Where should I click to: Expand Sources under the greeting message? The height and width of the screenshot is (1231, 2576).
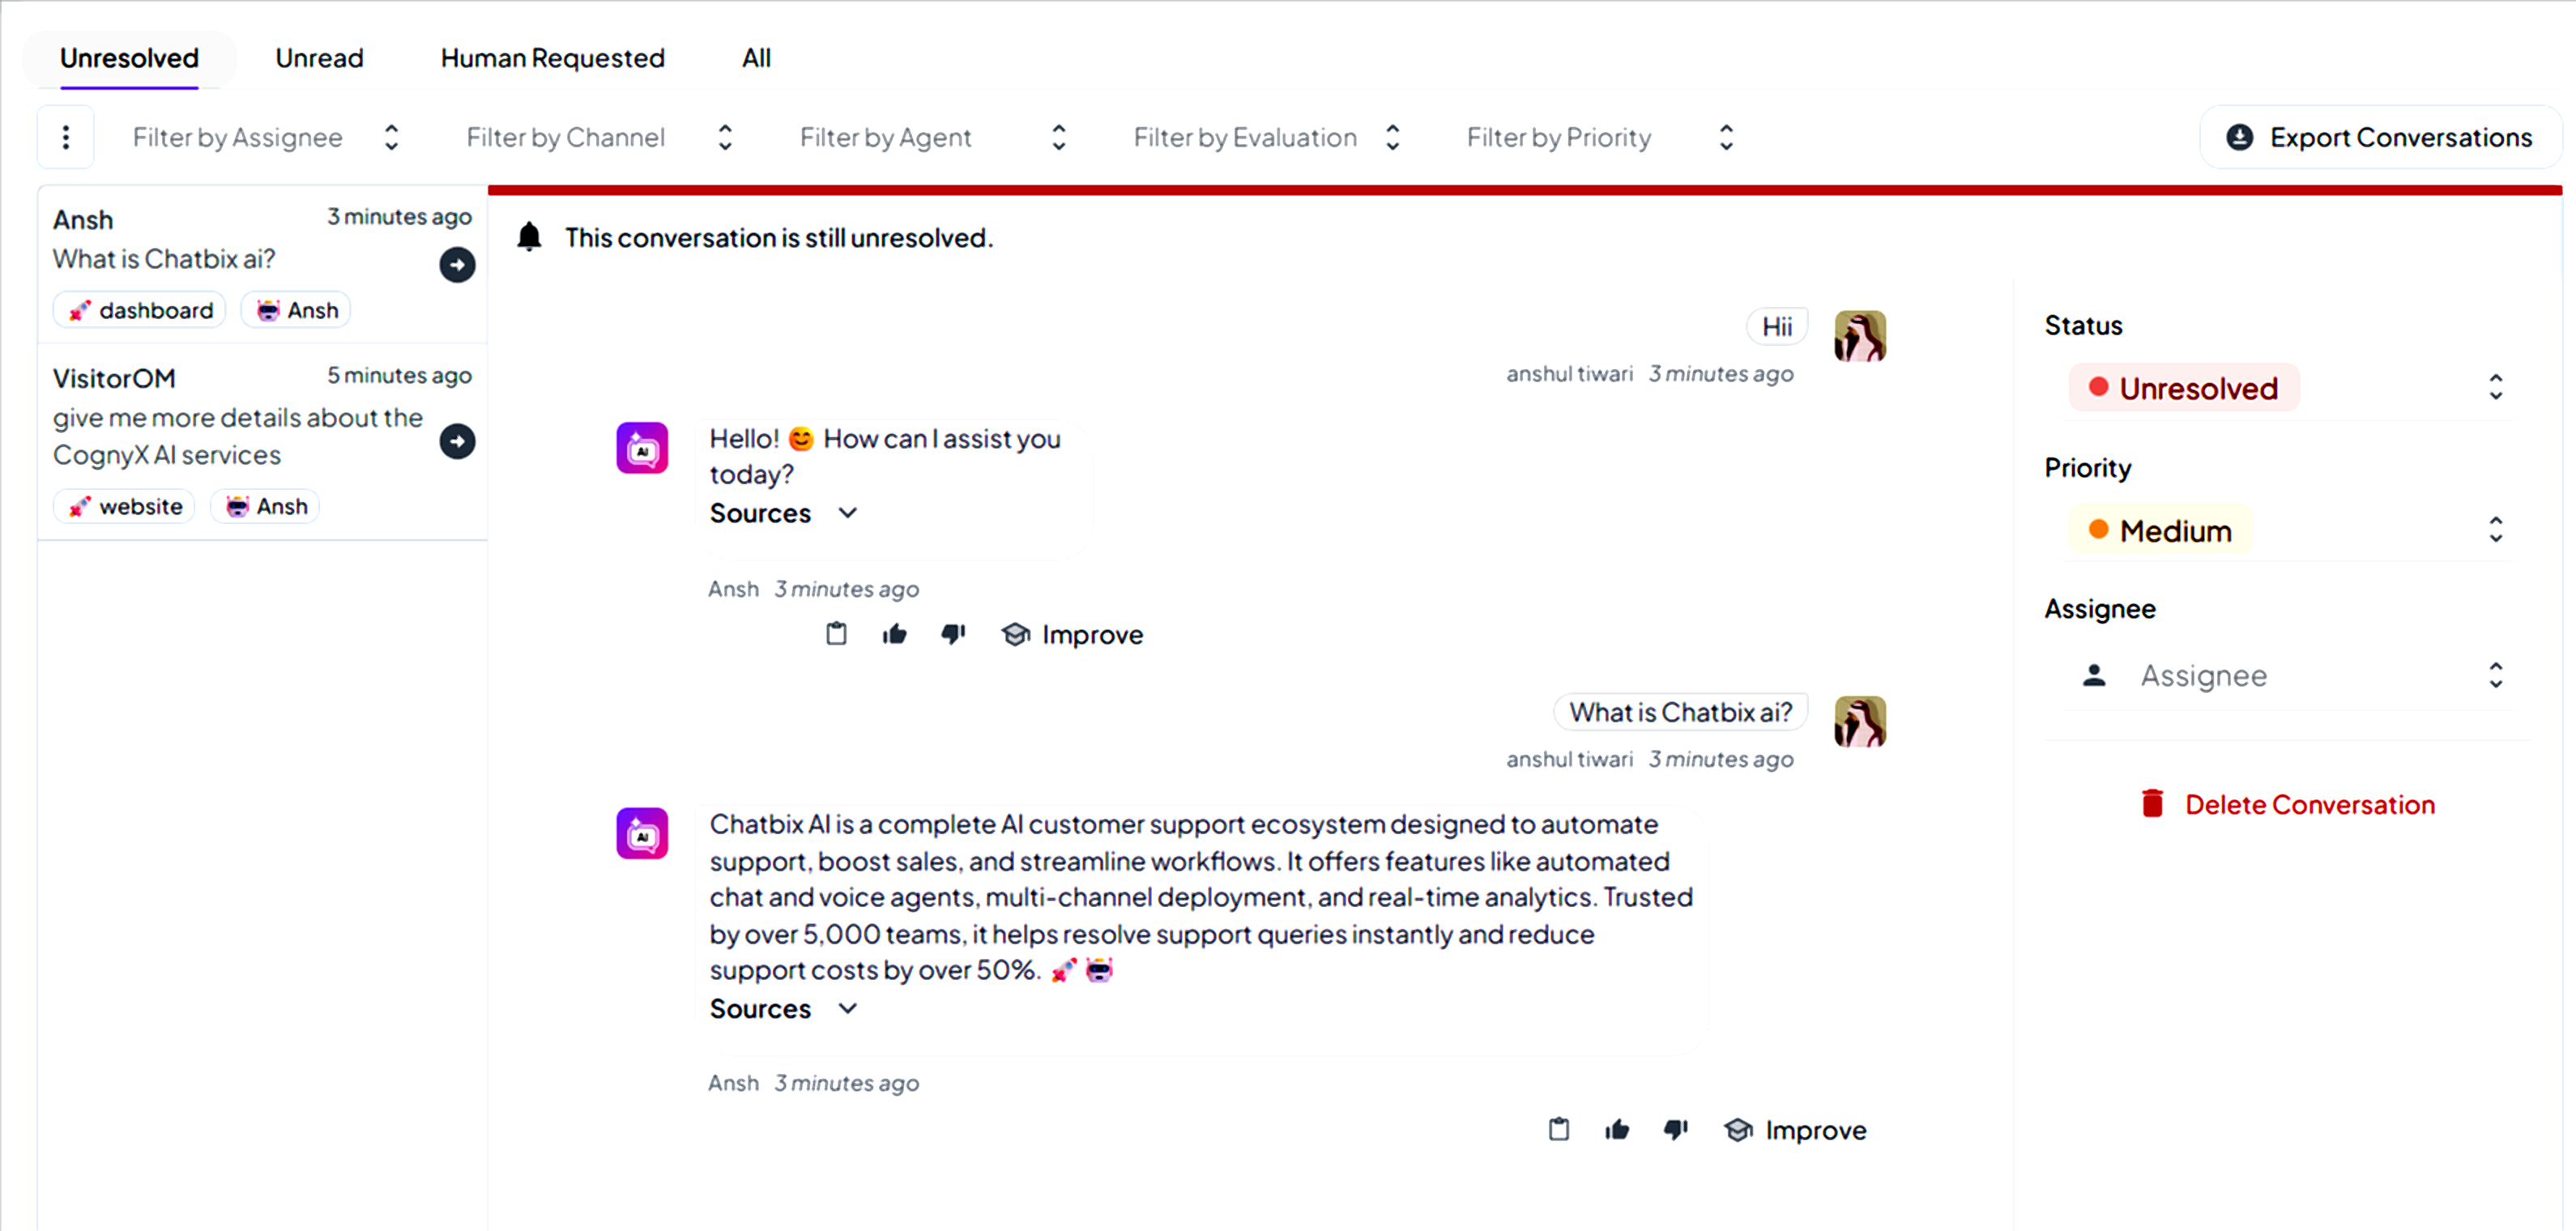click(x=785, y=513)
